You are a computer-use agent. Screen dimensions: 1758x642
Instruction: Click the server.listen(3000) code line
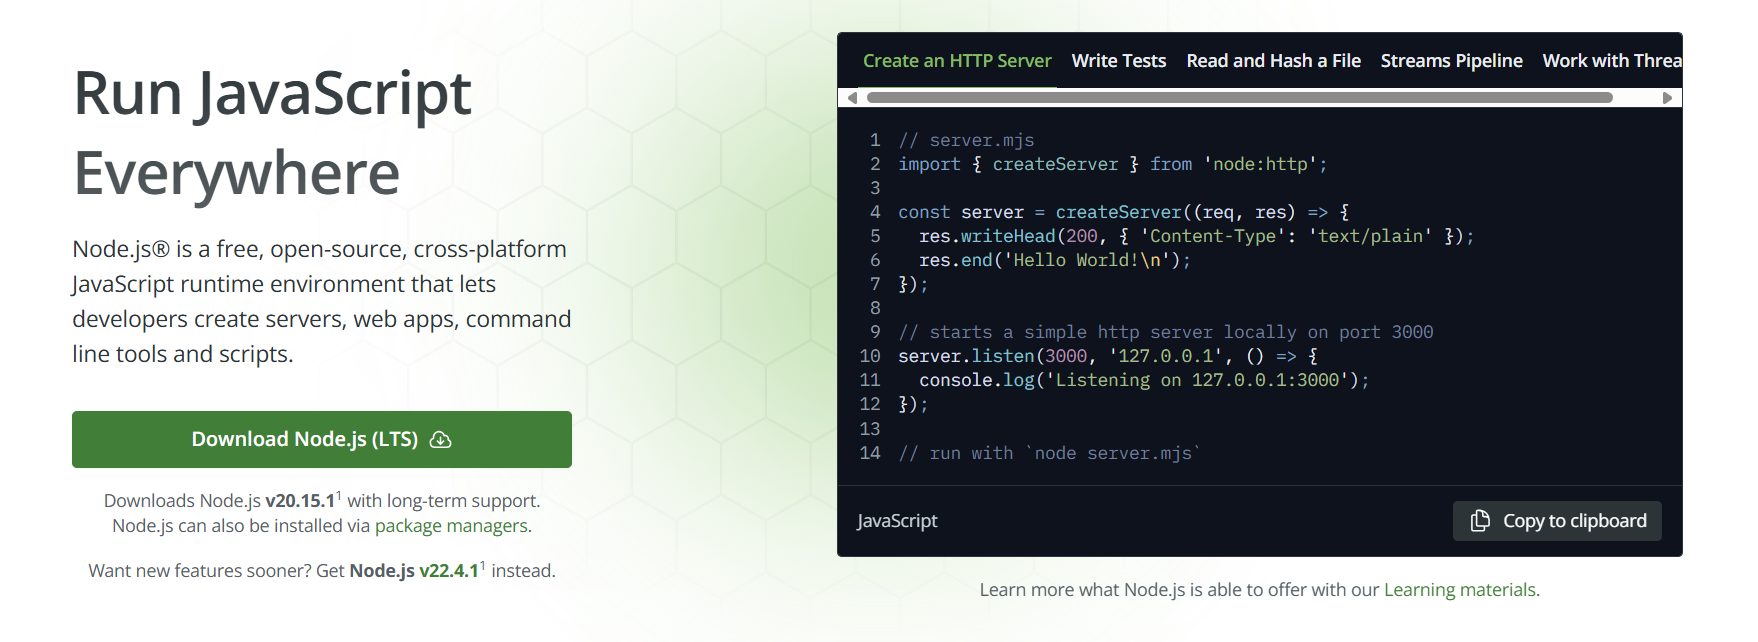click(1108, 356)
